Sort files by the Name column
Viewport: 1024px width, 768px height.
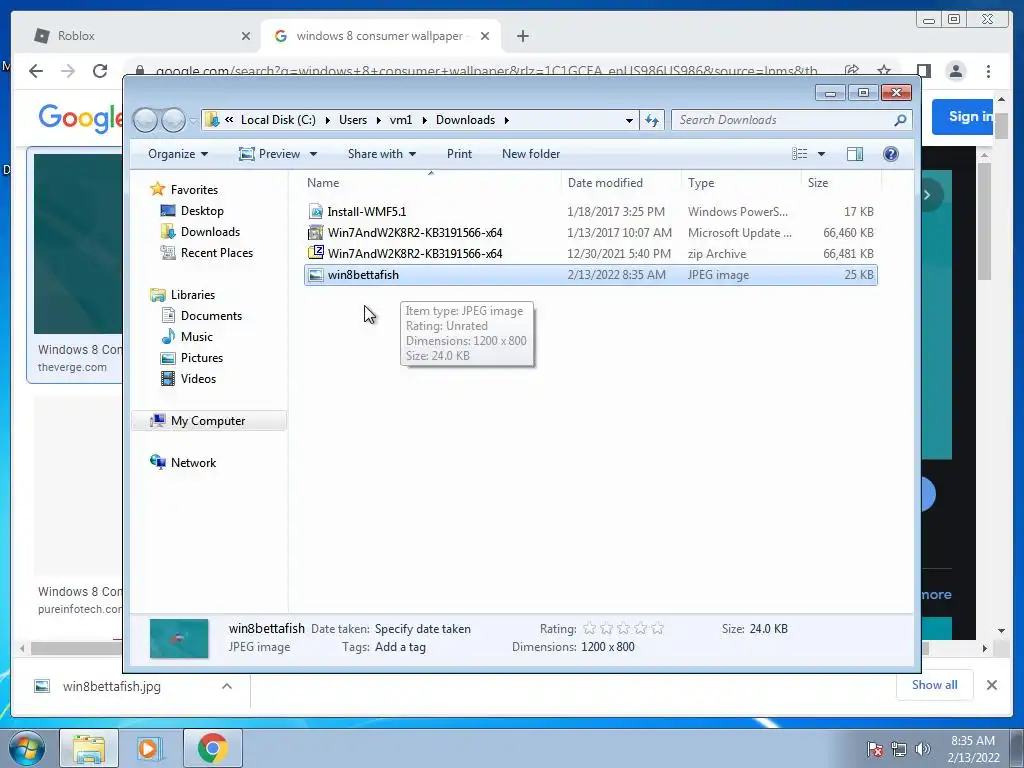323,183
